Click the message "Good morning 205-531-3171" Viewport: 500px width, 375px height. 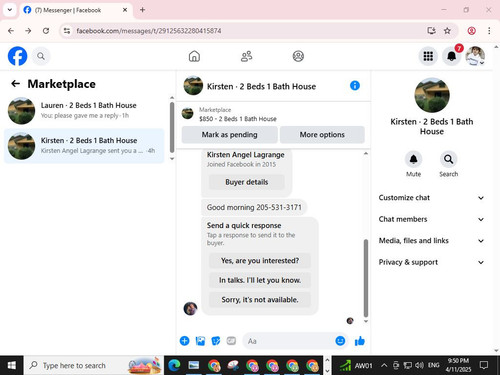click(254, 207)
